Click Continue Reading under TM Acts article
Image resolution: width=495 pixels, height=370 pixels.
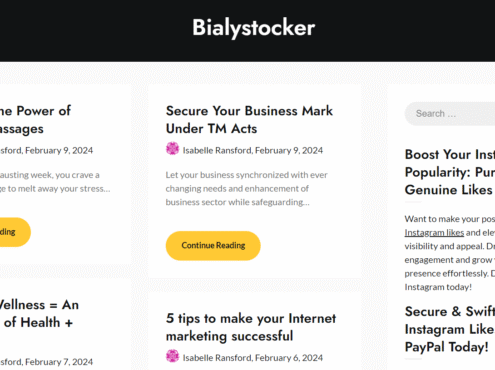click(213, 246)
